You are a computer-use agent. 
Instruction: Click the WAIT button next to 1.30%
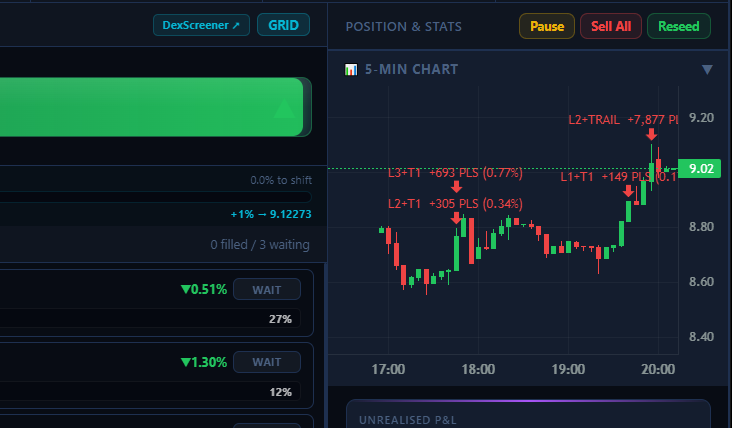coord(267,362)
